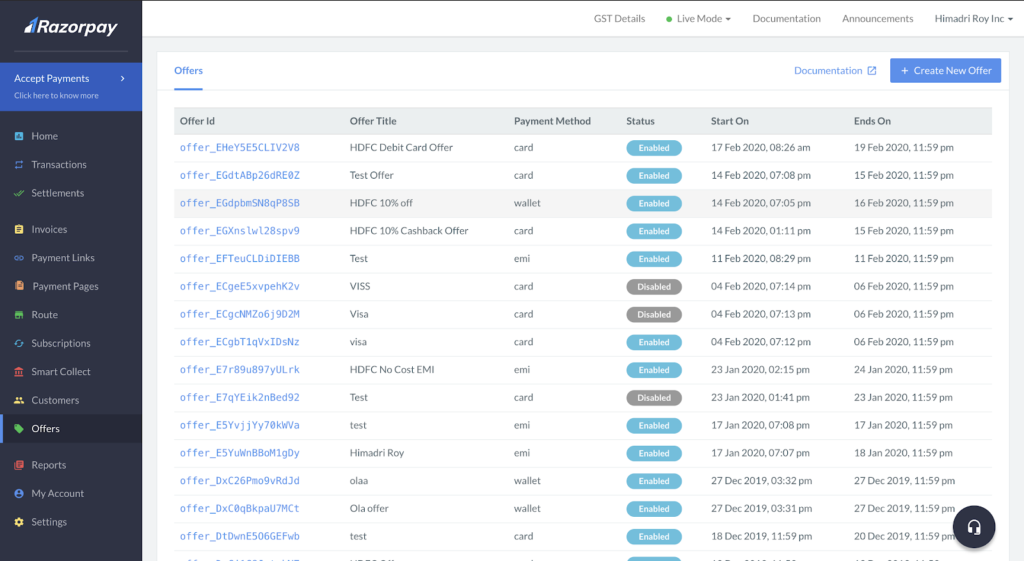Viewport: 1024px width, 561px height.
Task: Expand Accept Payments chevron arrow
Action: point(122,78)
